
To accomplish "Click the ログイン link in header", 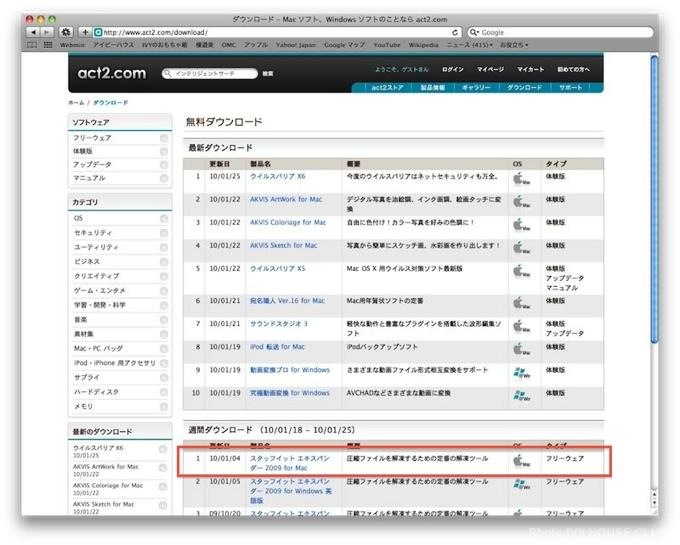I will [x=453, y=70].
